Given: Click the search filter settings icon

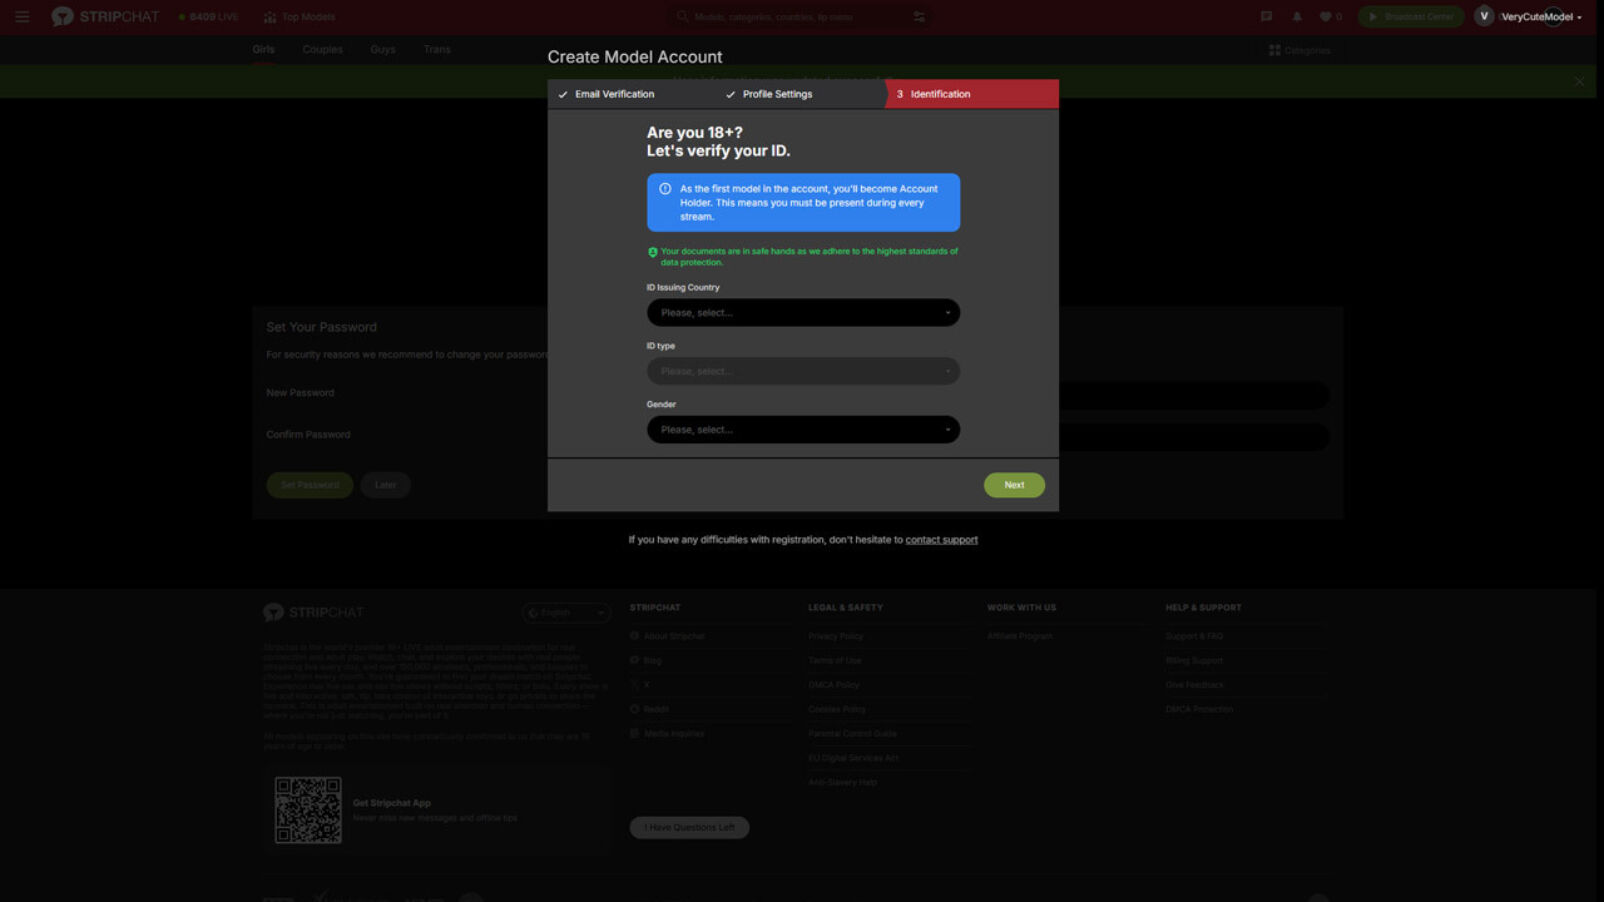Looking at the screenshot, I should [x=919, y=17].
